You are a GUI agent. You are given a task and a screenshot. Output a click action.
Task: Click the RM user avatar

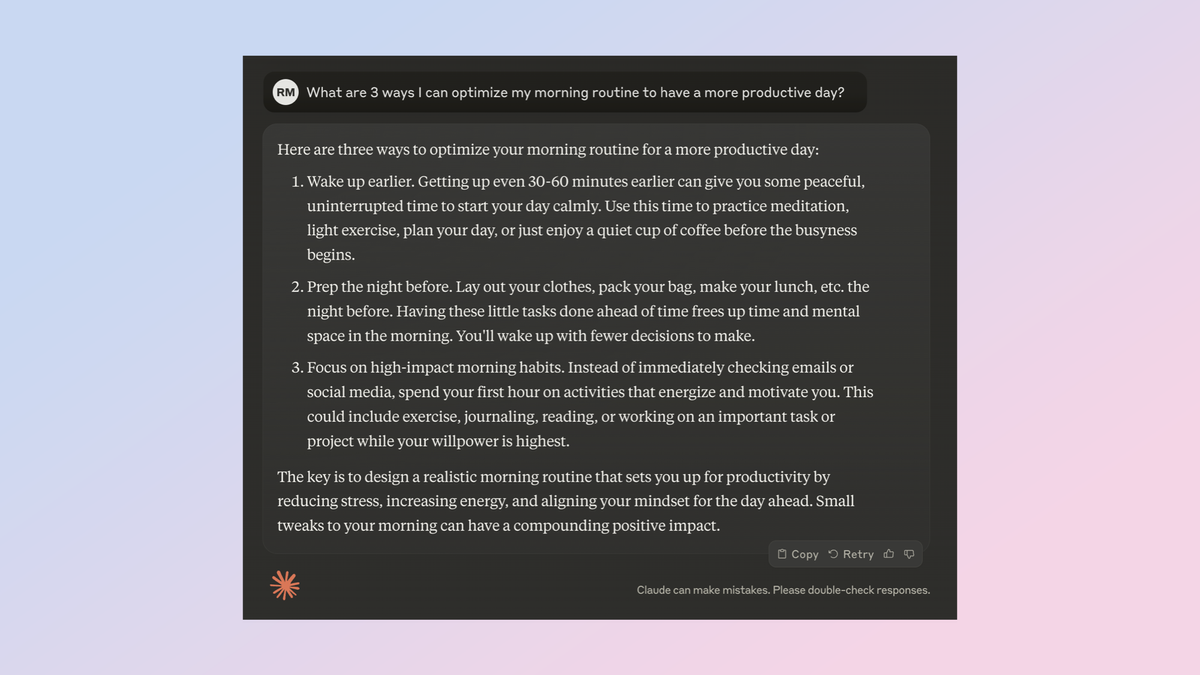click(x=285, y=91)
